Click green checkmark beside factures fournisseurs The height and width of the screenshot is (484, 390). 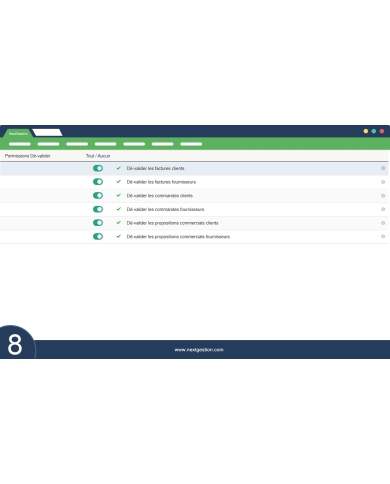coord(119,182)
